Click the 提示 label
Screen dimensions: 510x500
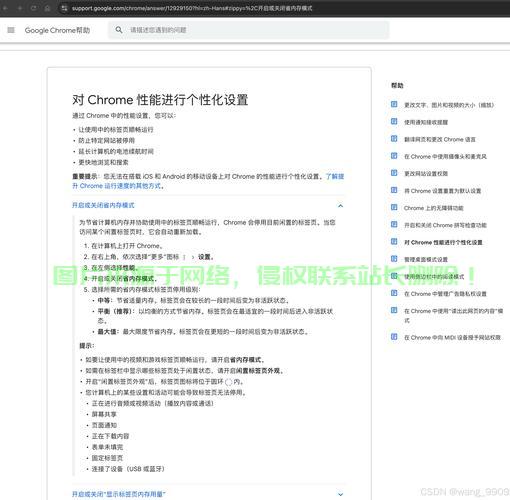(x=87, y=346)
